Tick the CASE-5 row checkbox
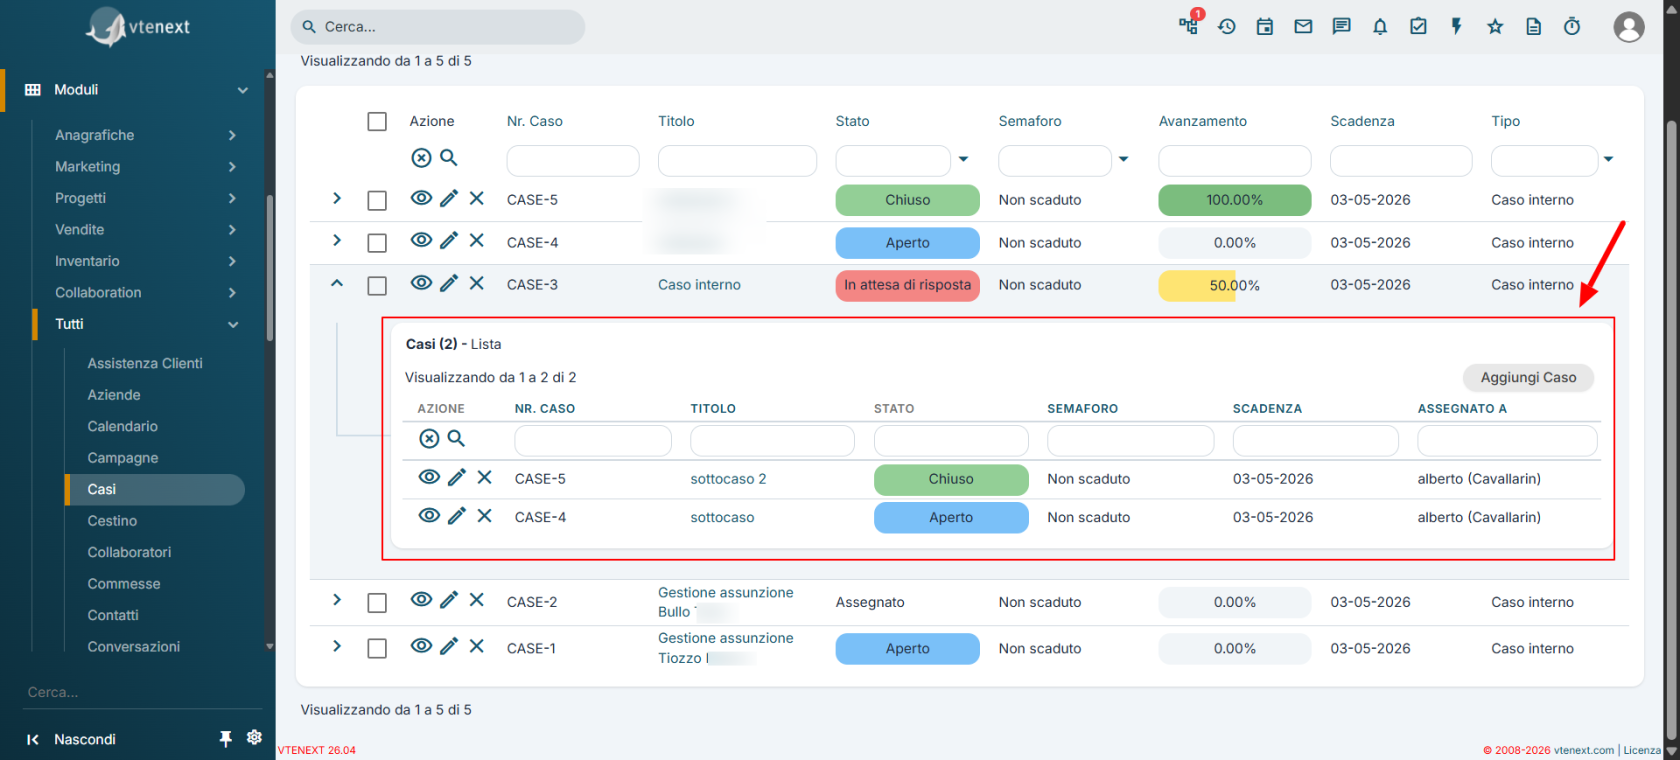The image size is (1680, 760). [377, 200]
